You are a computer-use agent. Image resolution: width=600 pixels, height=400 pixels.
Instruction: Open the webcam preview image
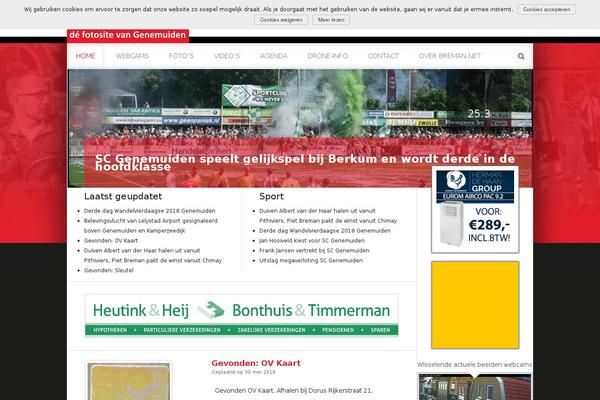click(x=475, y=387)
